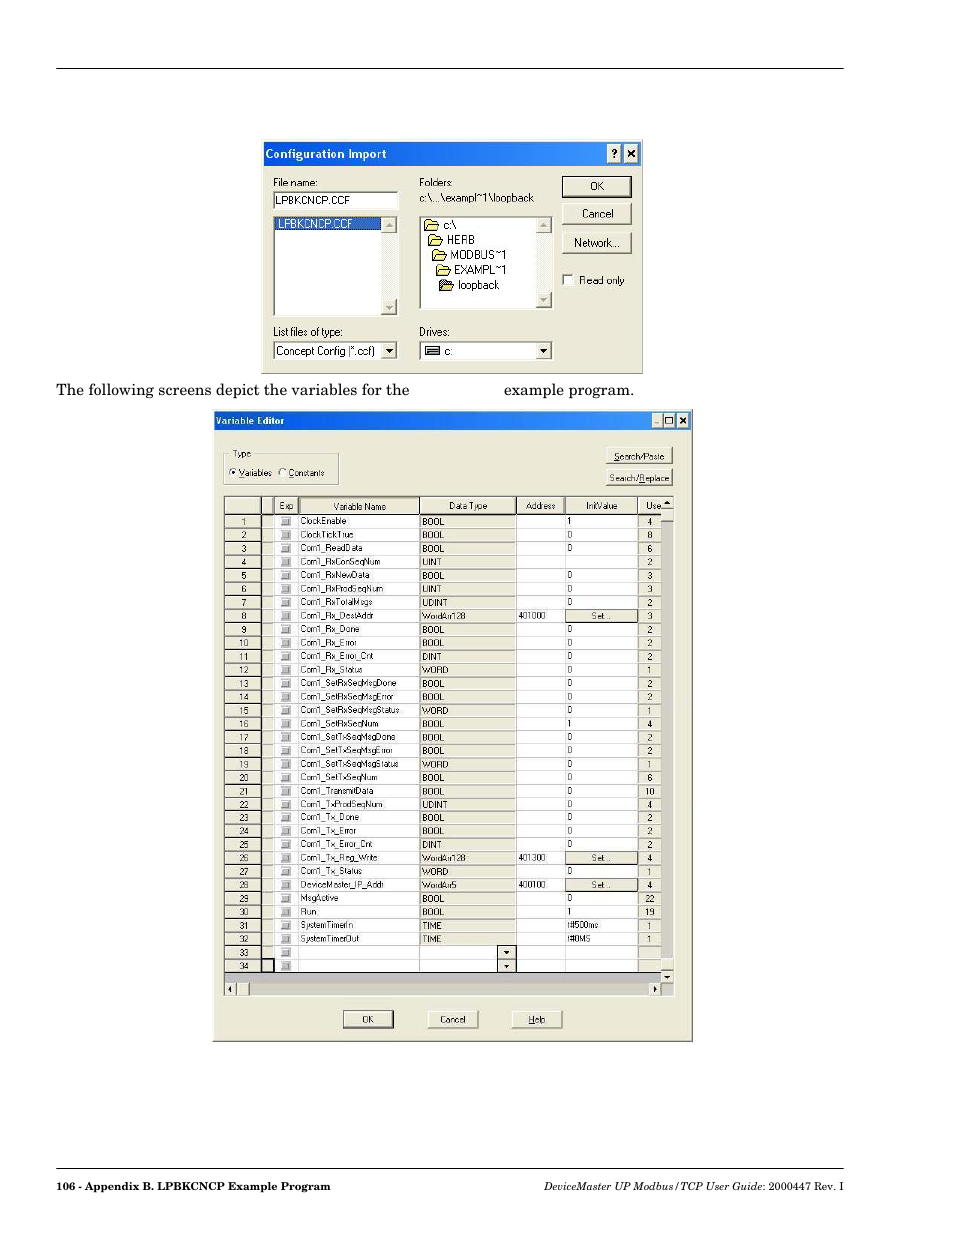
Task: Toggle the Read only checkbox
Action: click(x=568, y=280)
